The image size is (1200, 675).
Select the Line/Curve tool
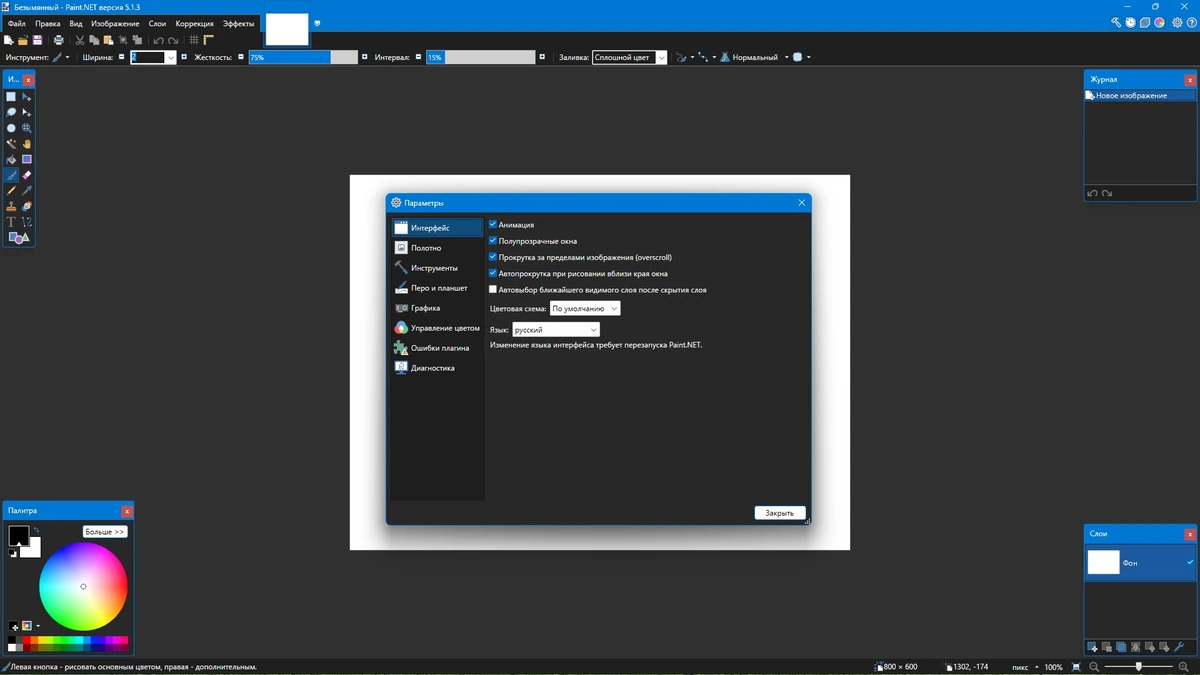point(27,222)
